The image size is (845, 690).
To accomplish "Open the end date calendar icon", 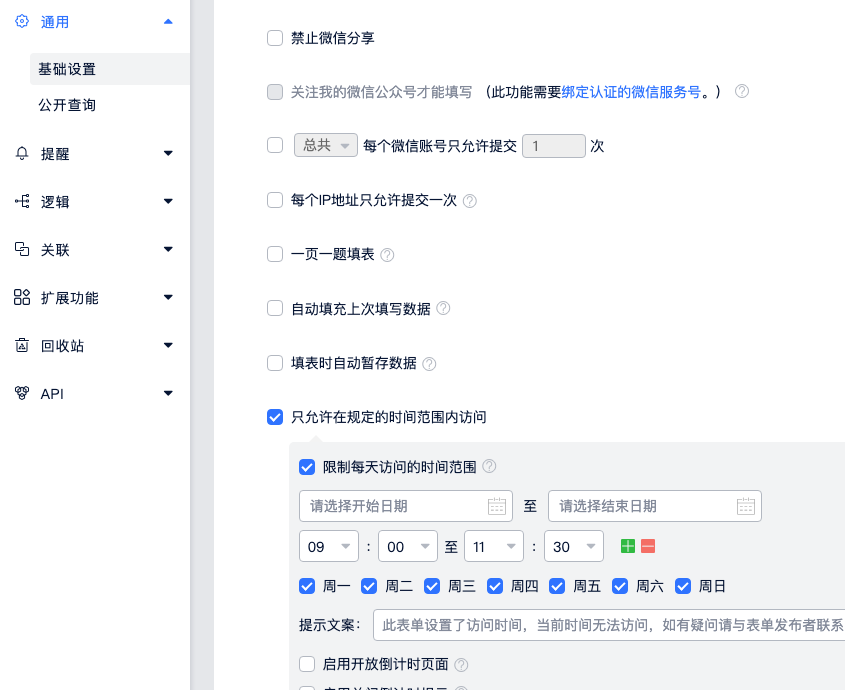I will click(x=746, y=506).
